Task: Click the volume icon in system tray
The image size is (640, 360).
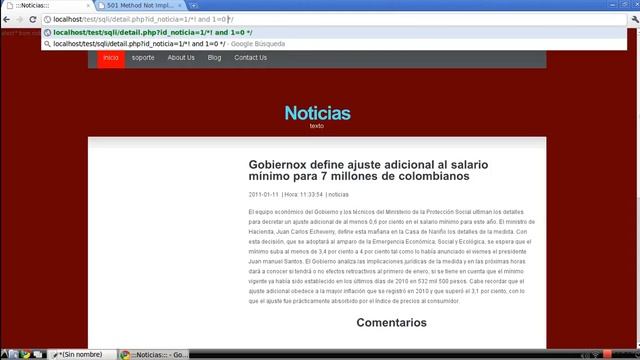Action: point(584,355)
